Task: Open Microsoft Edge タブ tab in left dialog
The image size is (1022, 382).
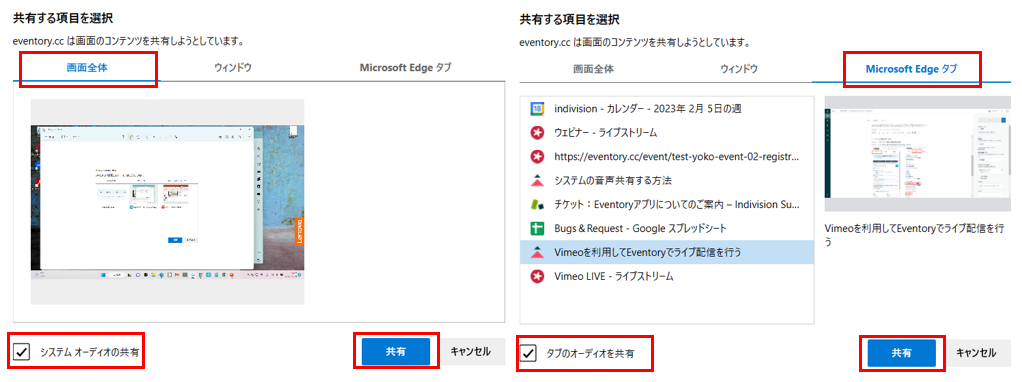Action: (x=405, y=68)
